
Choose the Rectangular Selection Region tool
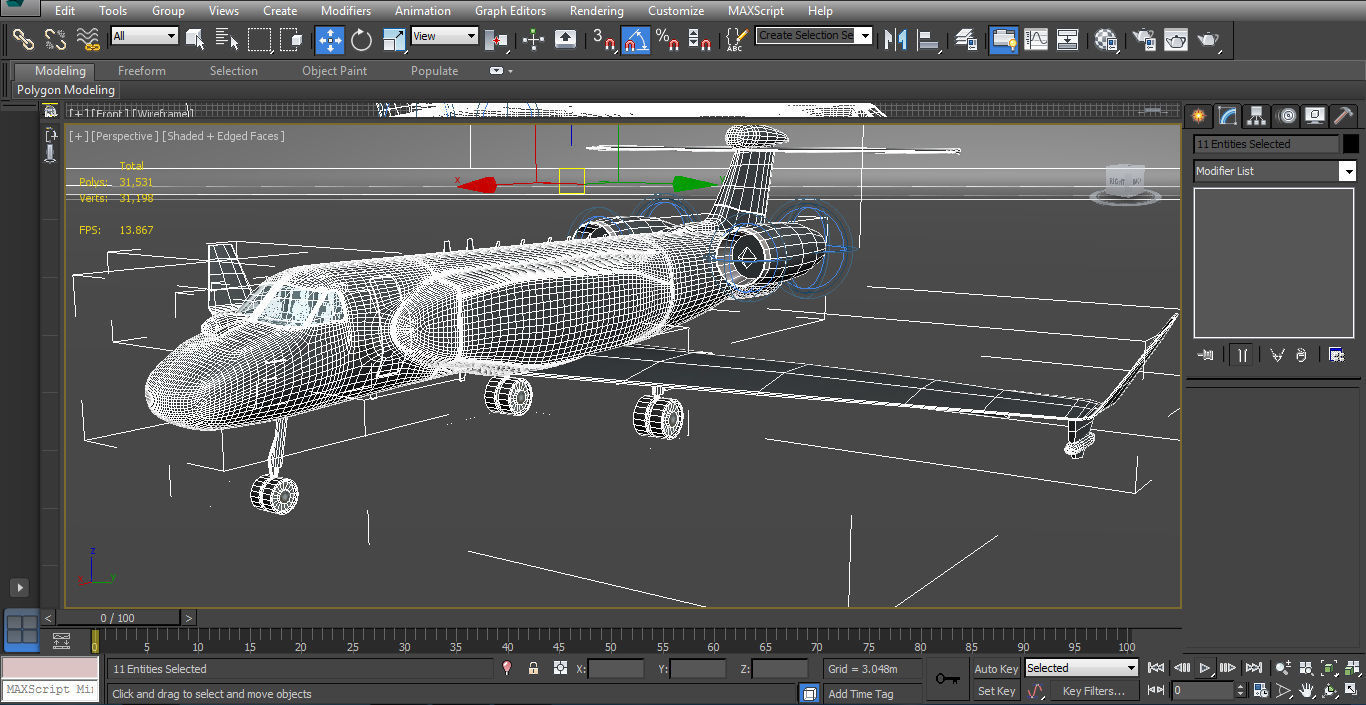coord(260,40)
